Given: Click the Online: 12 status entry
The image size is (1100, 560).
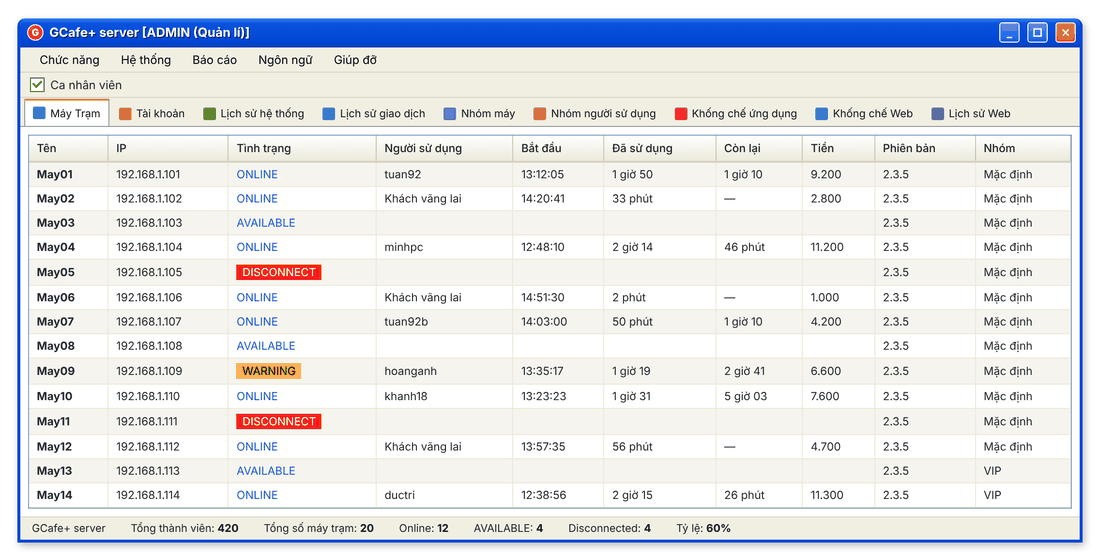Looking at the screenshot, I should pos(424,528).
